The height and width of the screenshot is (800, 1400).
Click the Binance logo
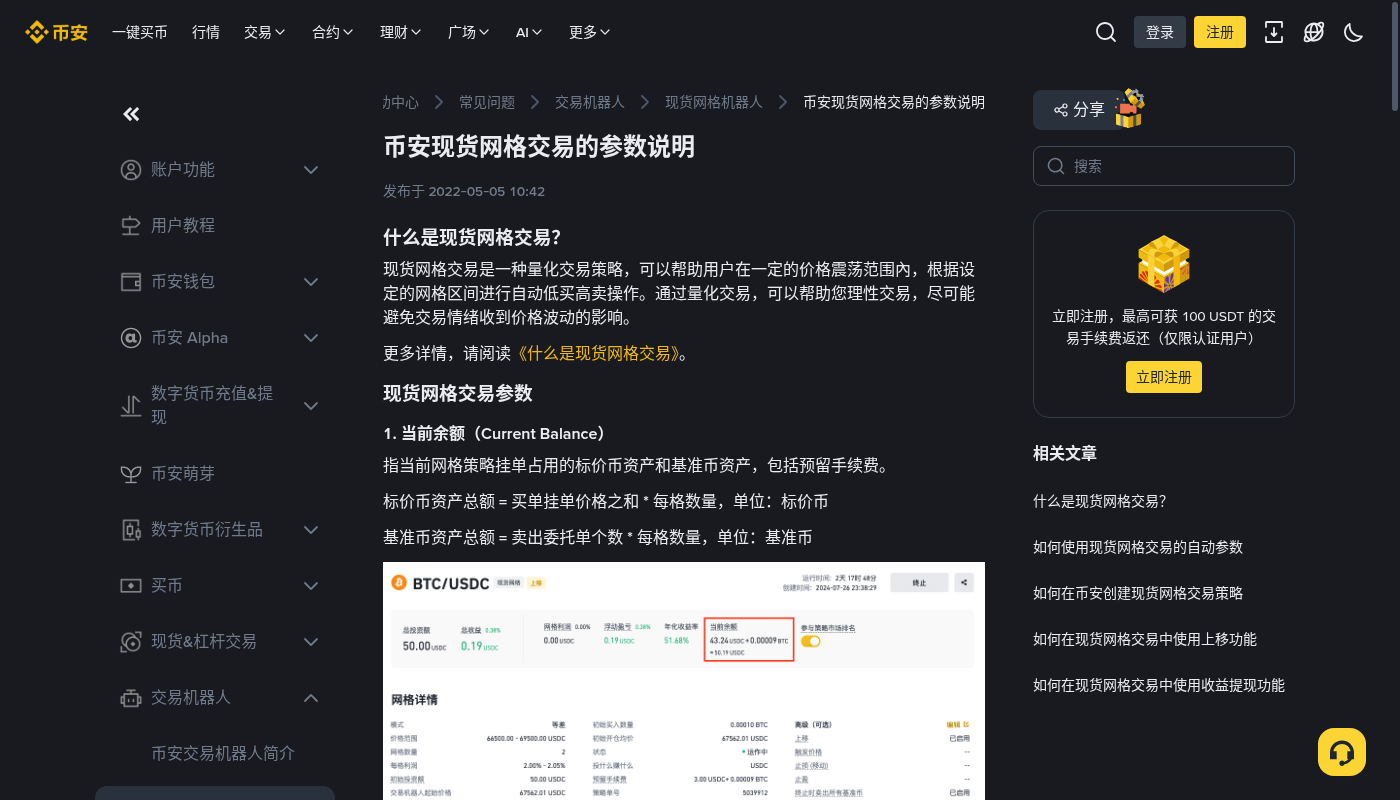56,32
